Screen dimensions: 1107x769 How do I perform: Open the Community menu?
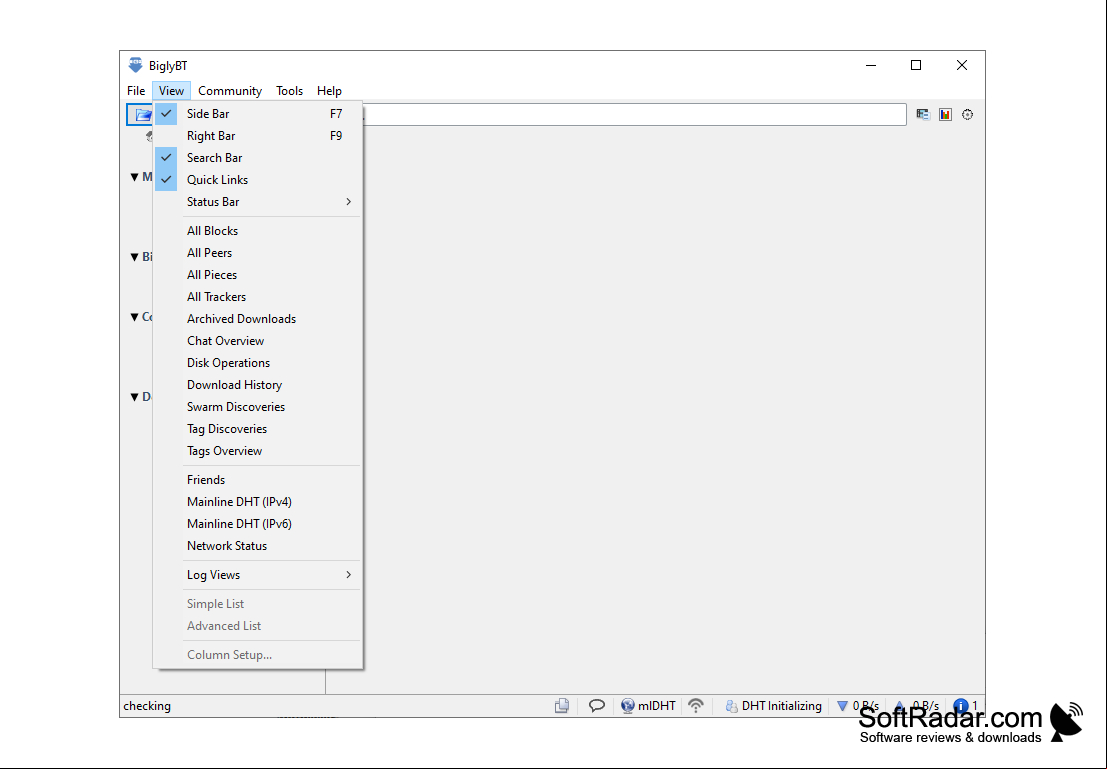tap(230, 90)
